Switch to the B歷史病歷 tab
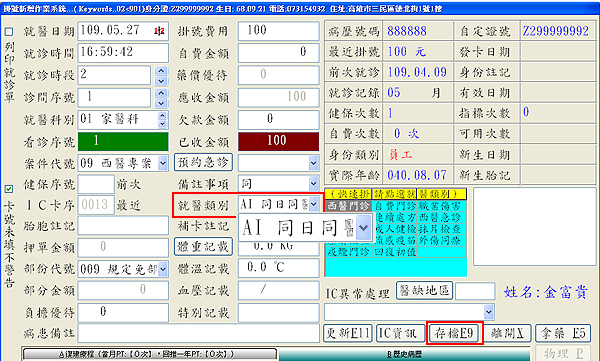The image size is (600, 361). (404, 354)
